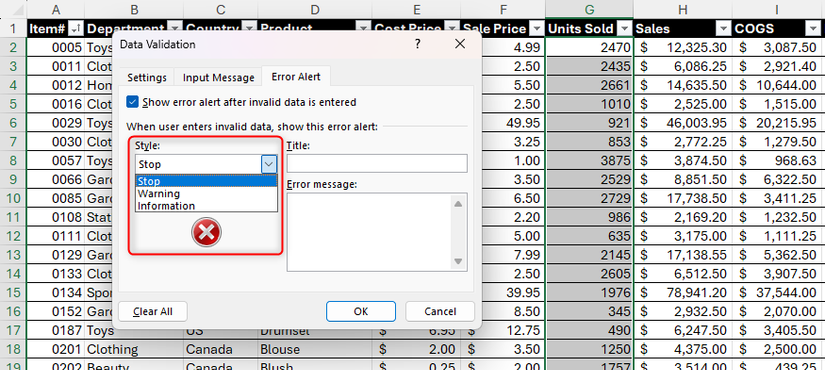Click the red Stop error icon
Viewport: 825px width, 370px height.
(x=206, y=232)
